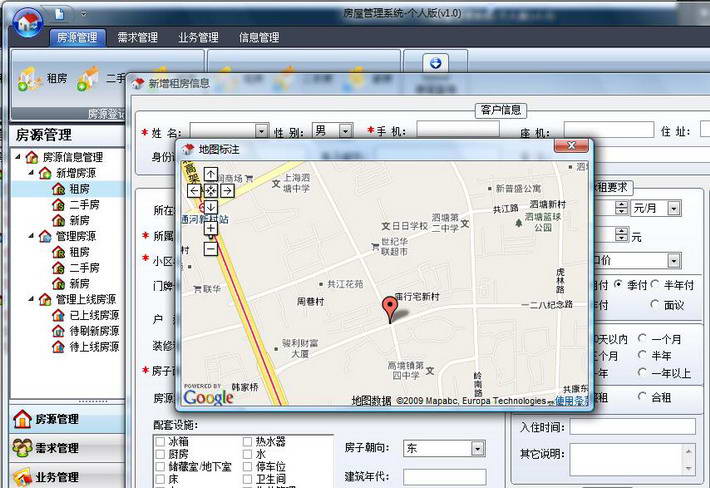Open 待上线房源 tree node
710x488 pixels.
coord(94,347)
